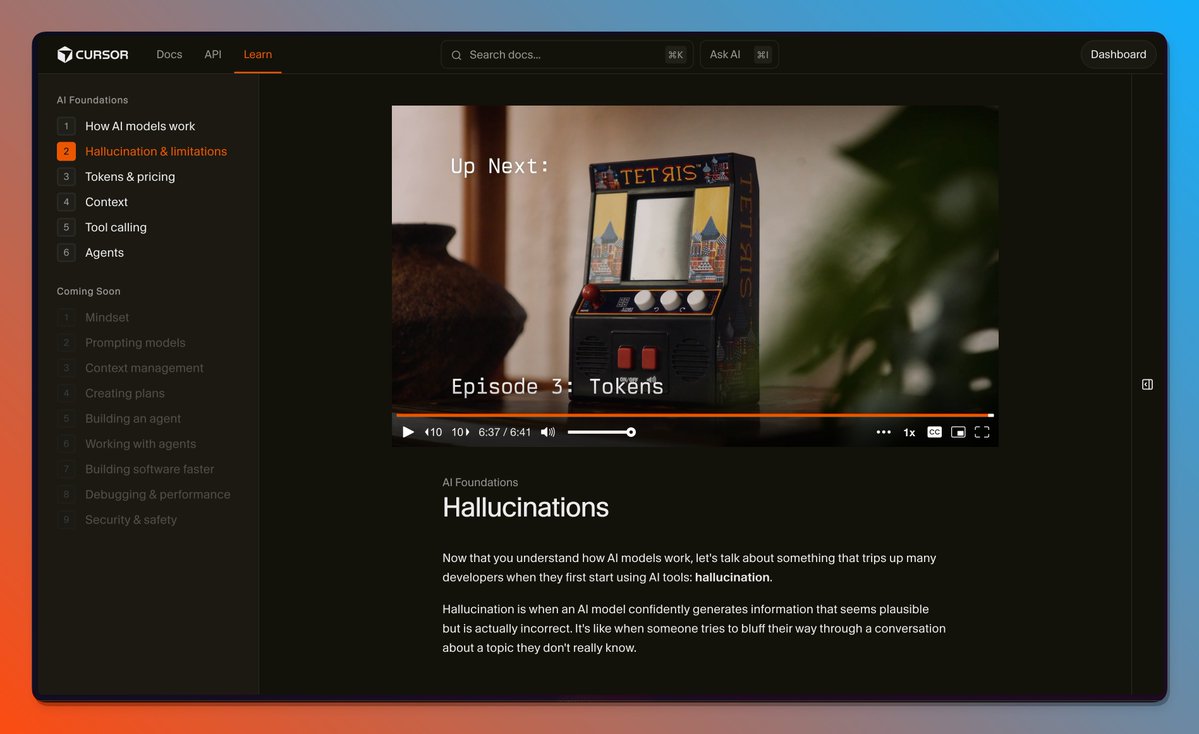Open the API tab

213,54
